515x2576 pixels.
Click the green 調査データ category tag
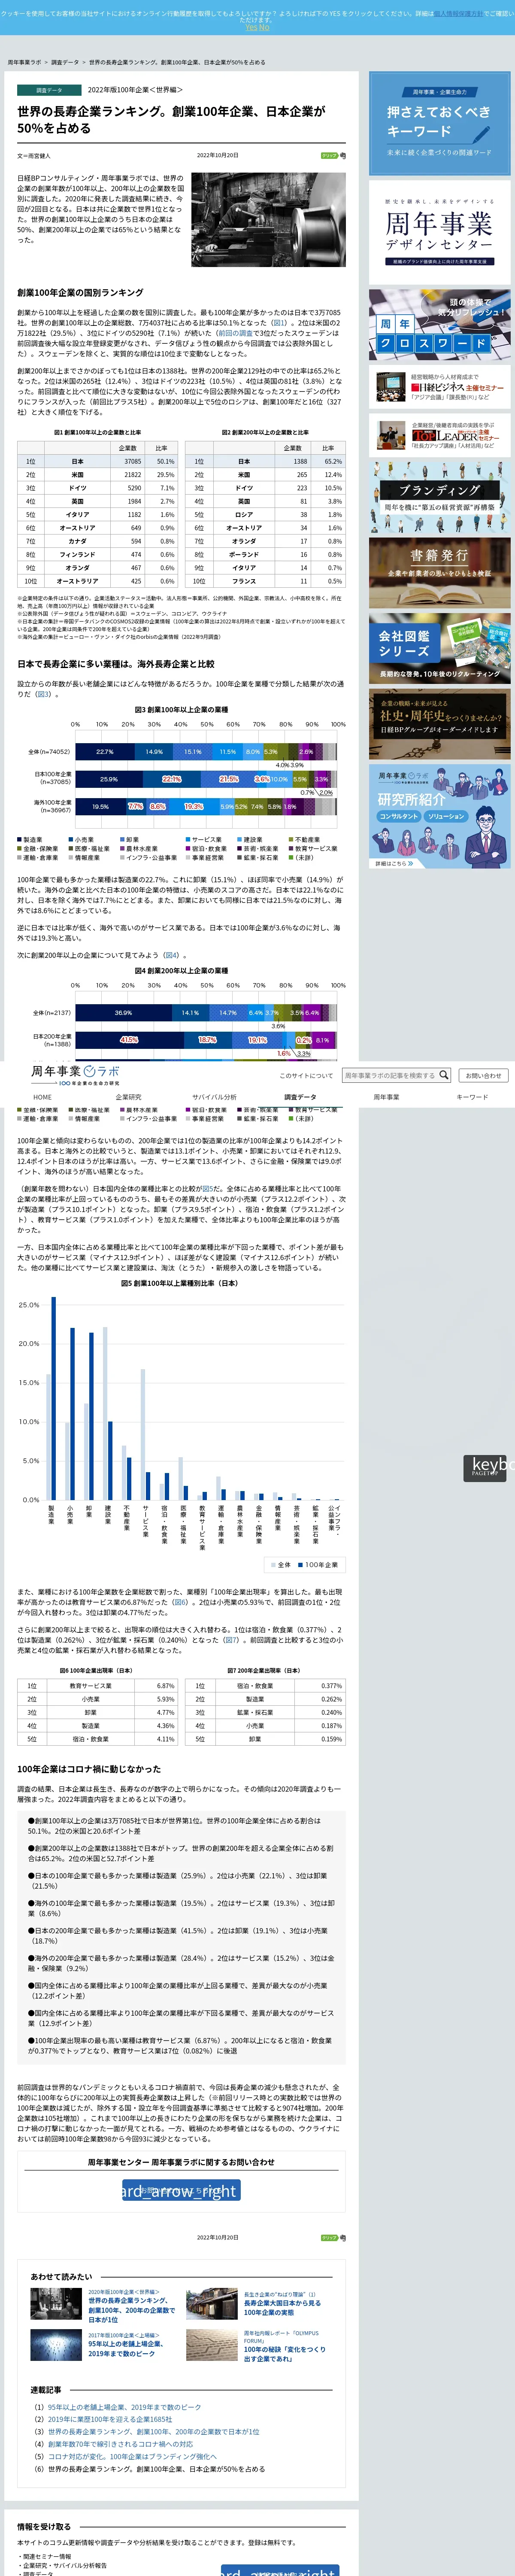(x=48, y=90)
